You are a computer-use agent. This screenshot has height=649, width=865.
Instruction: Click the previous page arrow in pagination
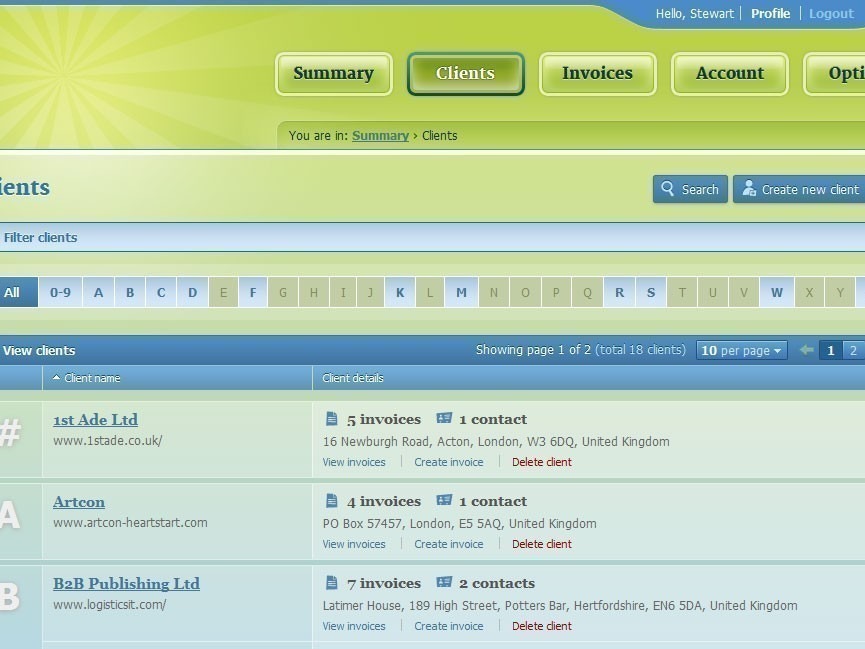tap(806, 350)
